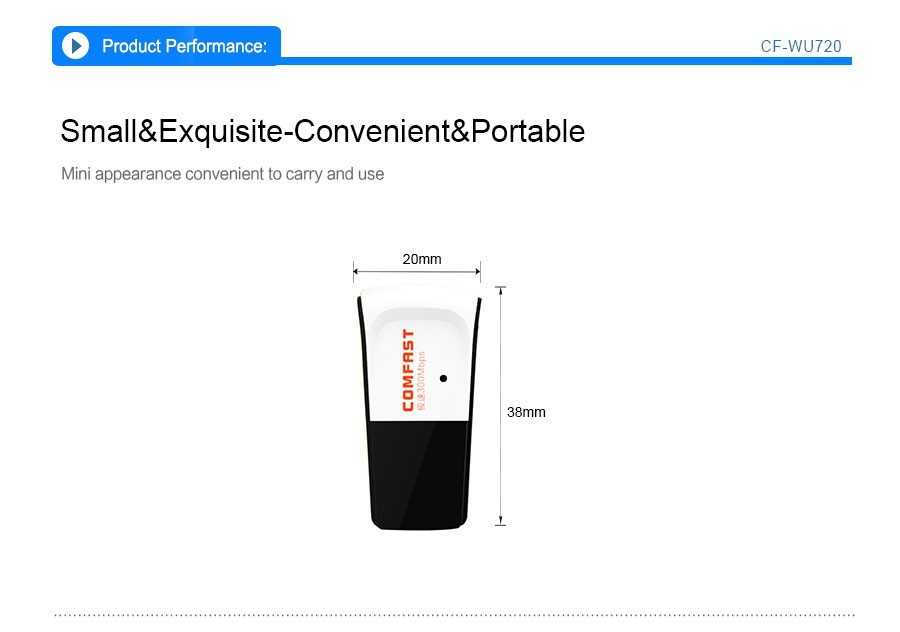
Task: Click right arrowhead of 20mm dimension line
Action: [477, 269]
